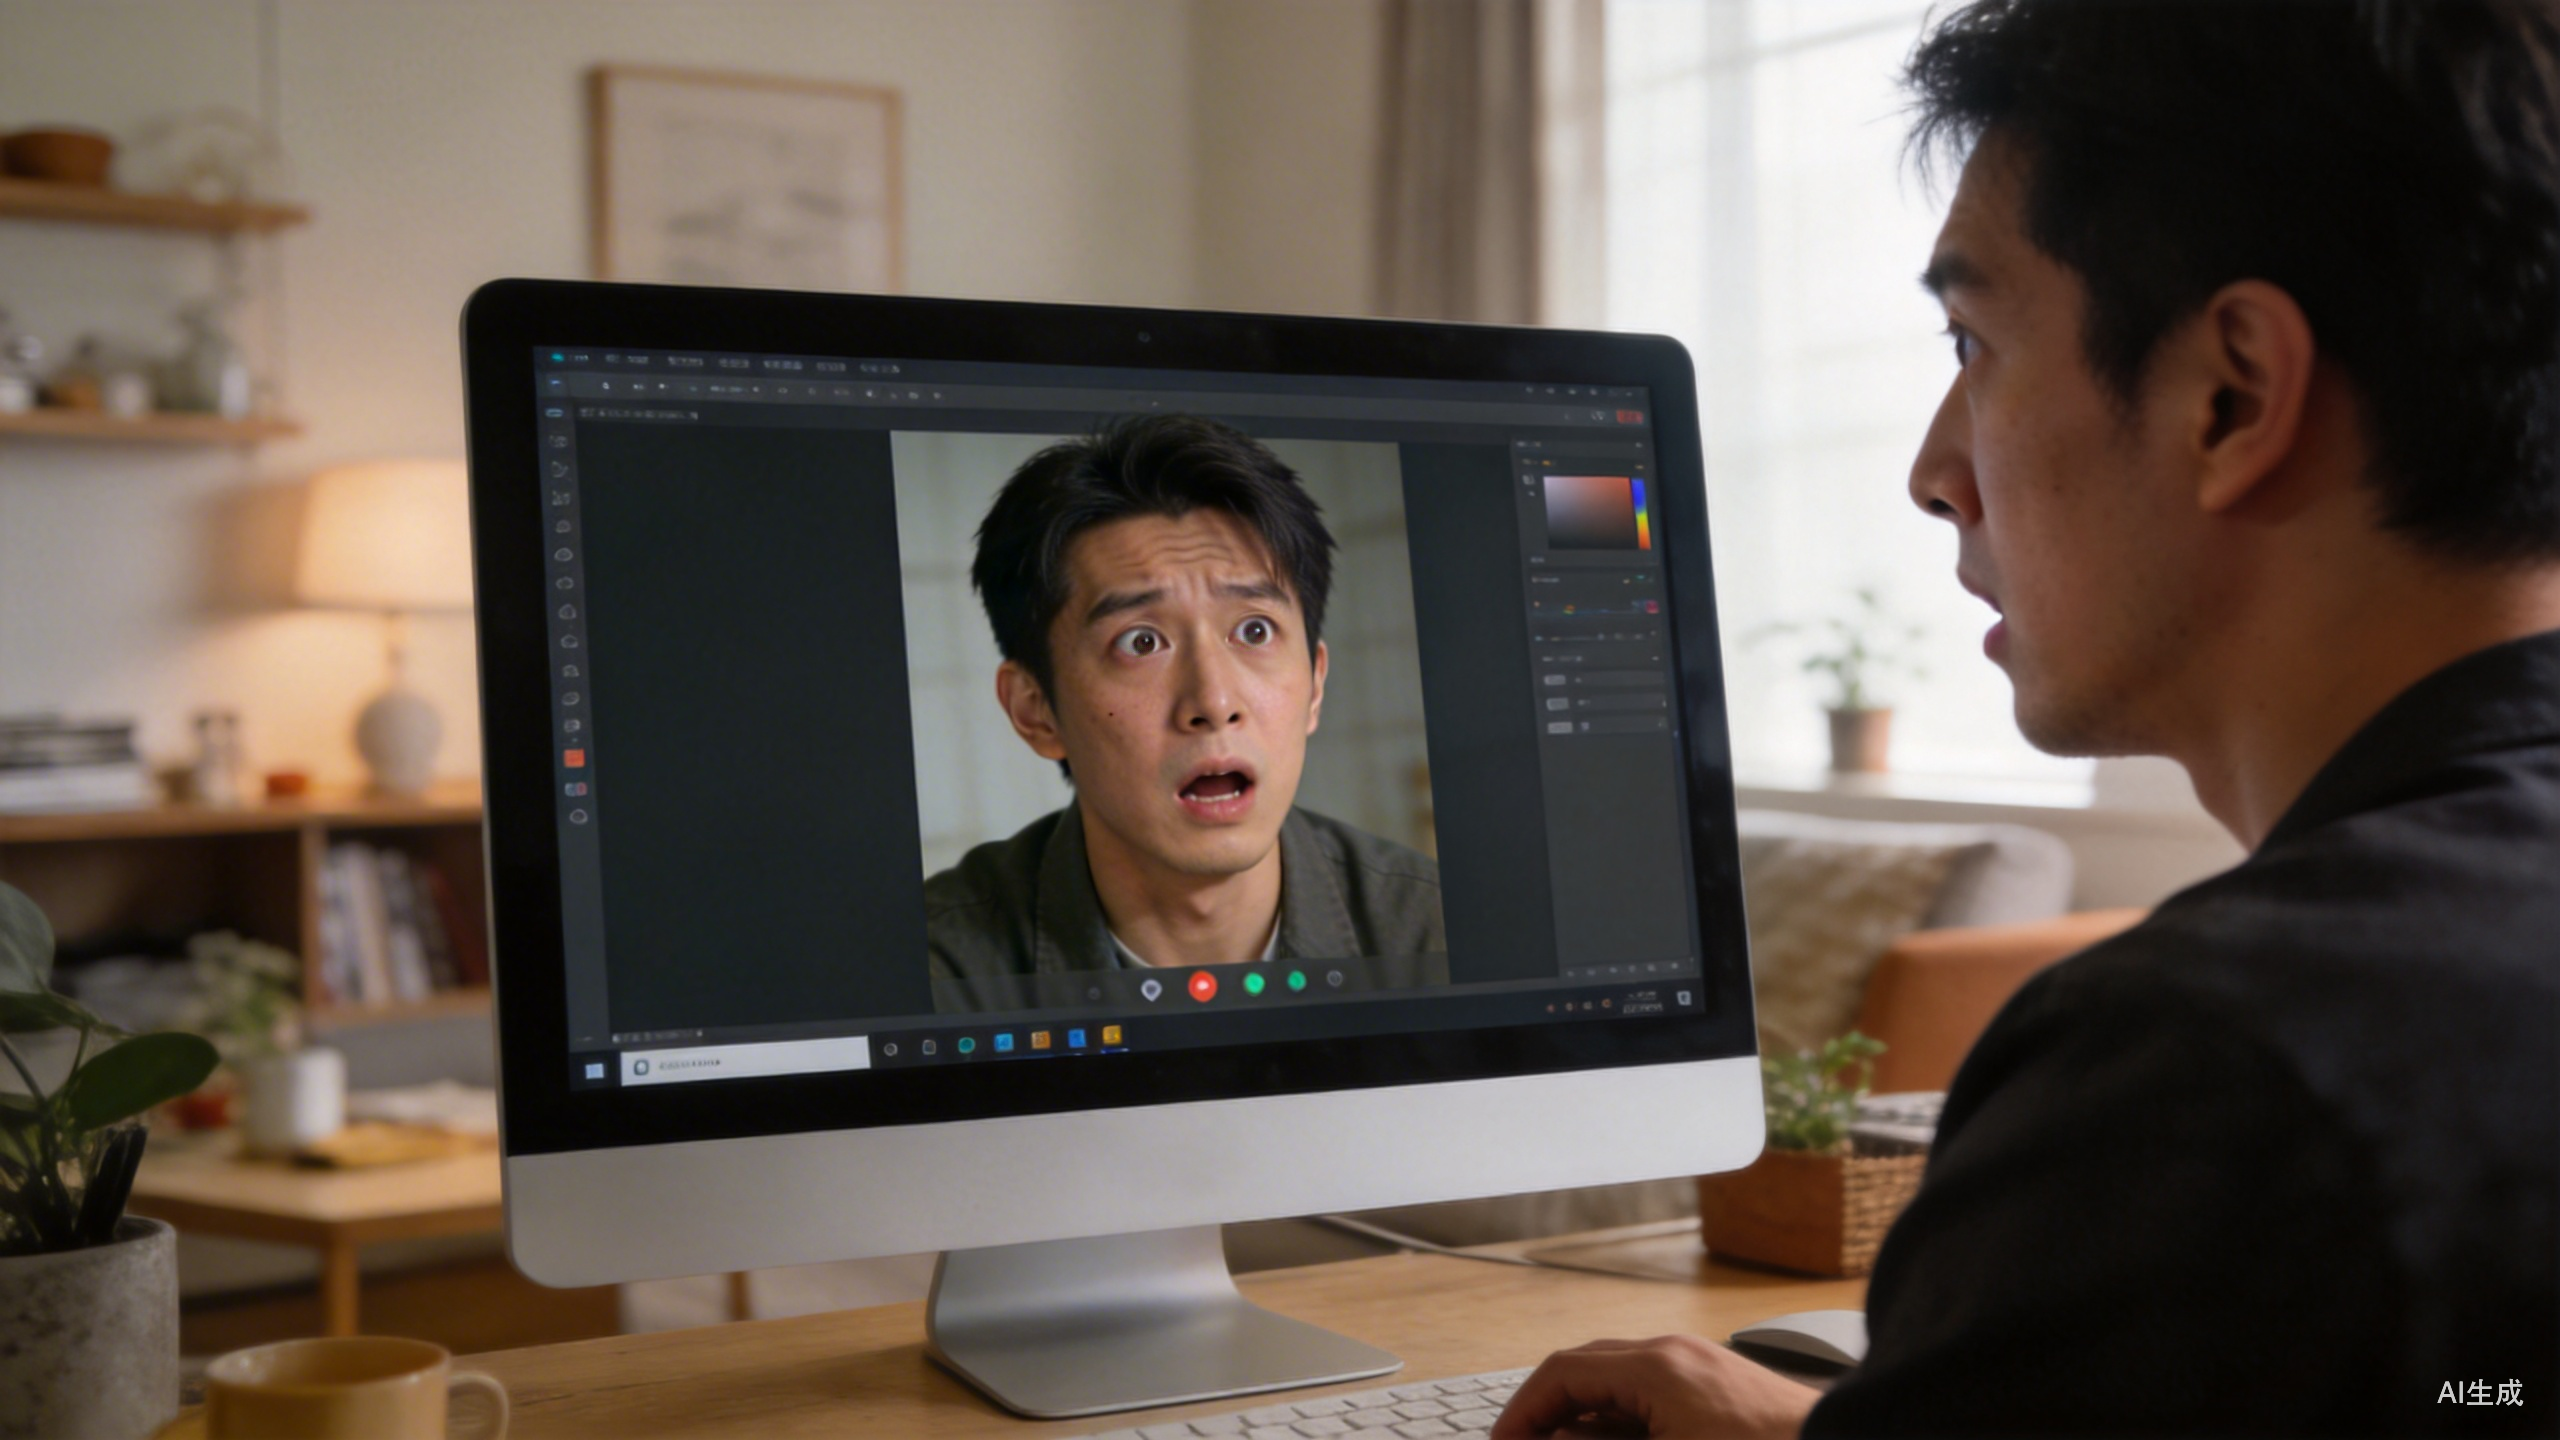Click the first green circle button below photo
Image resolution: width=2560 pixels, height=1440 pixels.
click(1253, 983)
